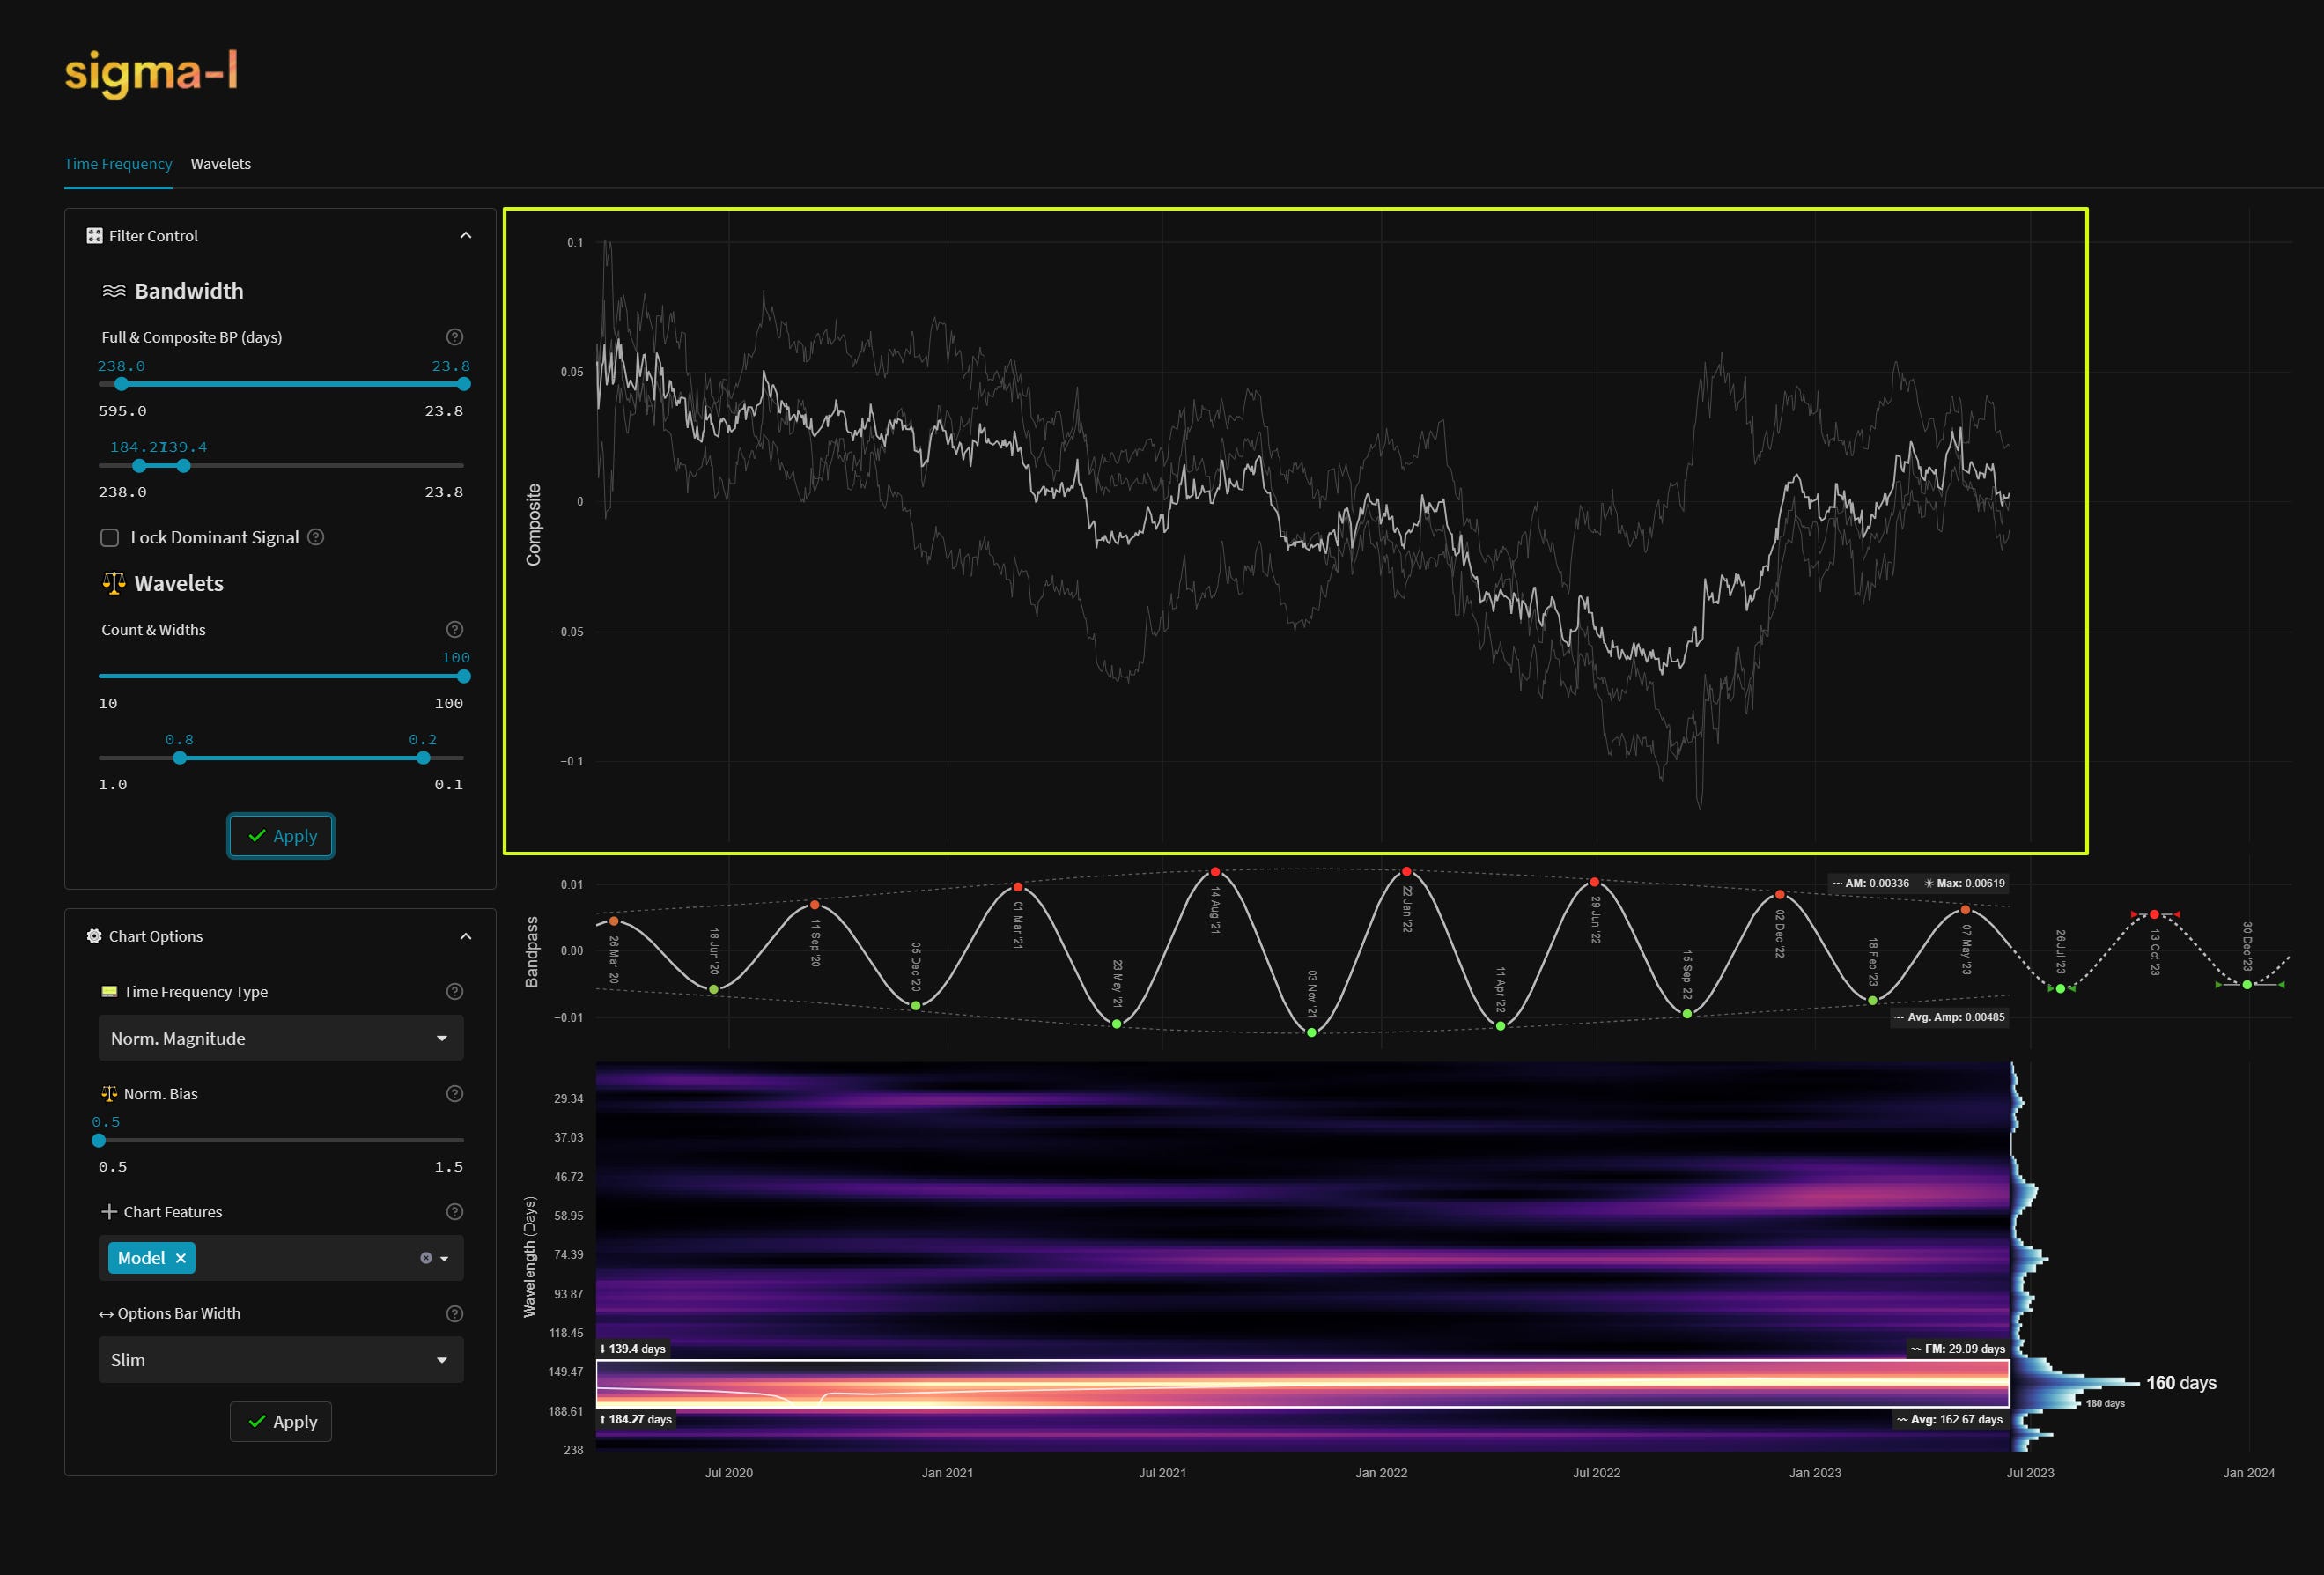Click the Options Bar Width arrows icon
This screenshot has width=2324, height=1575.
coord(107,1313)
